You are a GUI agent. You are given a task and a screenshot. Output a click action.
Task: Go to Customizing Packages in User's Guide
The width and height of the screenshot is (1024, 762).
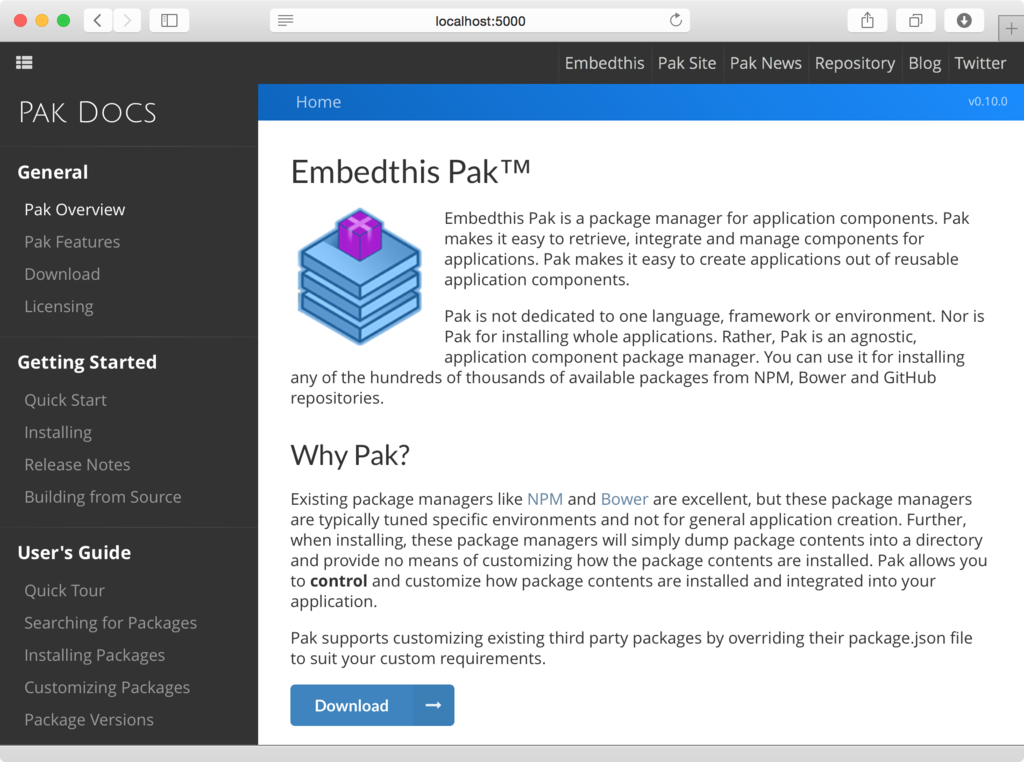click(x=107, y=687)
